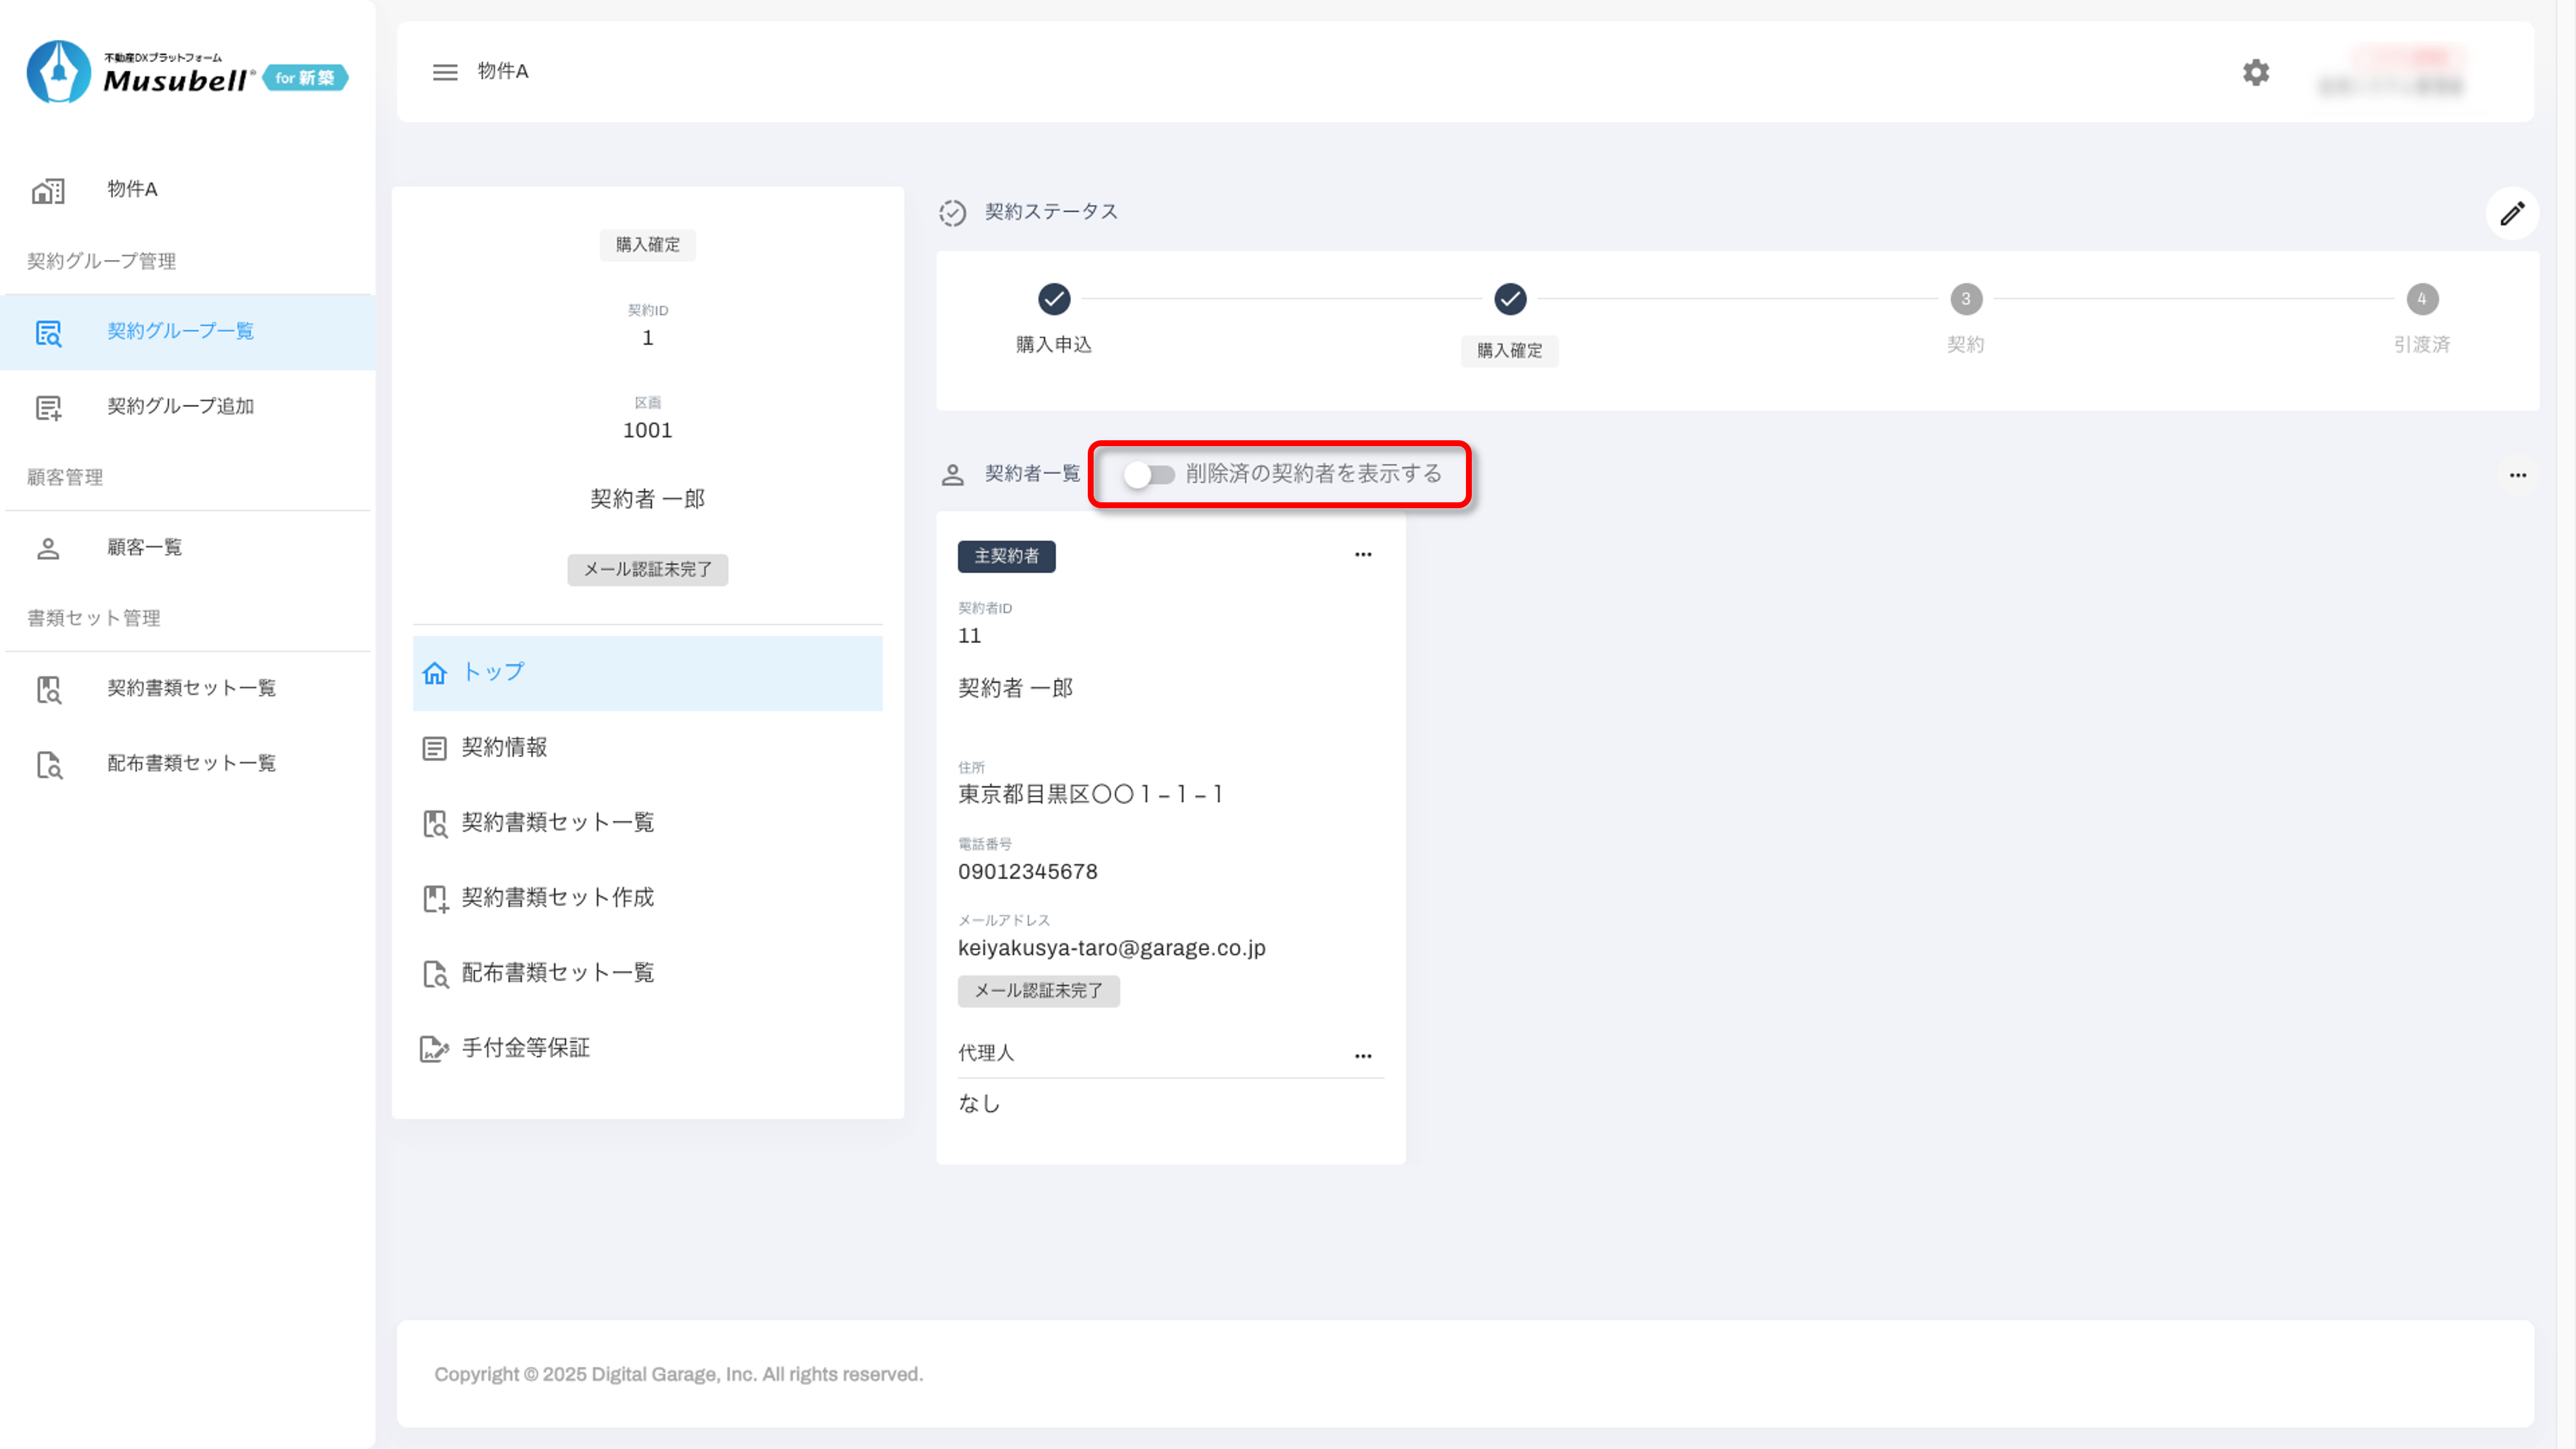Click the 契約グループ追加 sidebar icon

pyautogui.click(x=48, y=407)
